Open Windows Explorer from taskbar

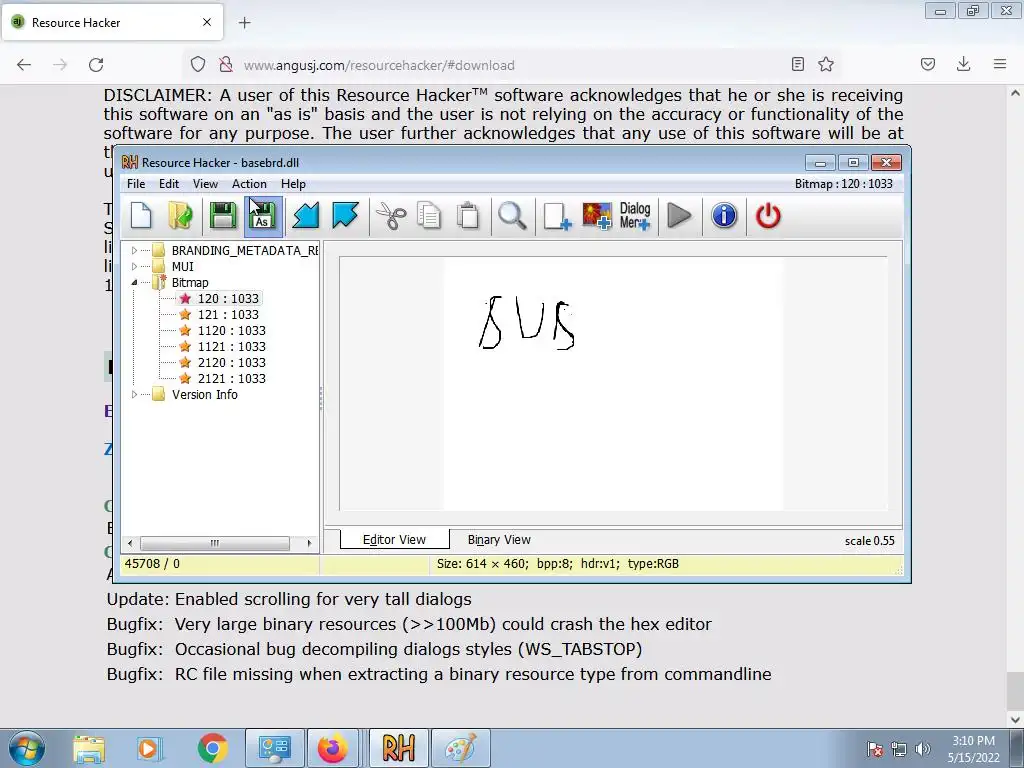[x=89, y=749]
